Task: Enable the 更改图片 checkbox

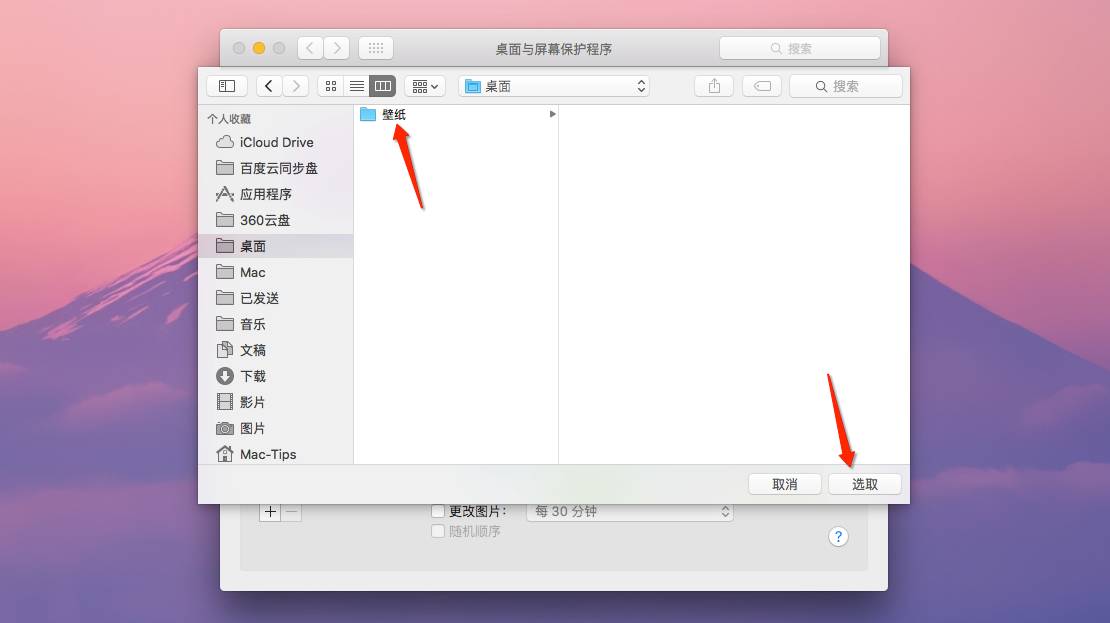Action: click(438, 511)
